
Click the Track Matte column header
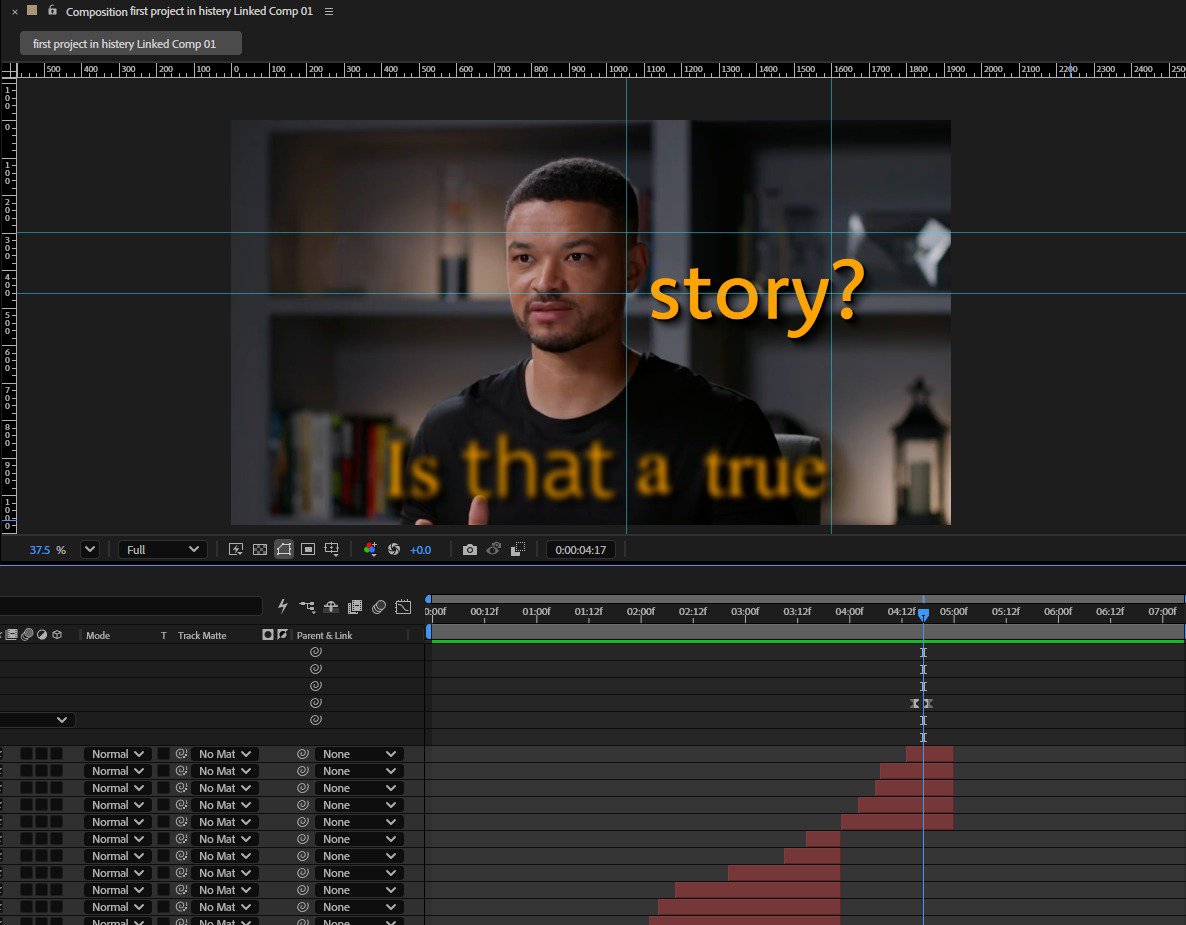[202, 635]
